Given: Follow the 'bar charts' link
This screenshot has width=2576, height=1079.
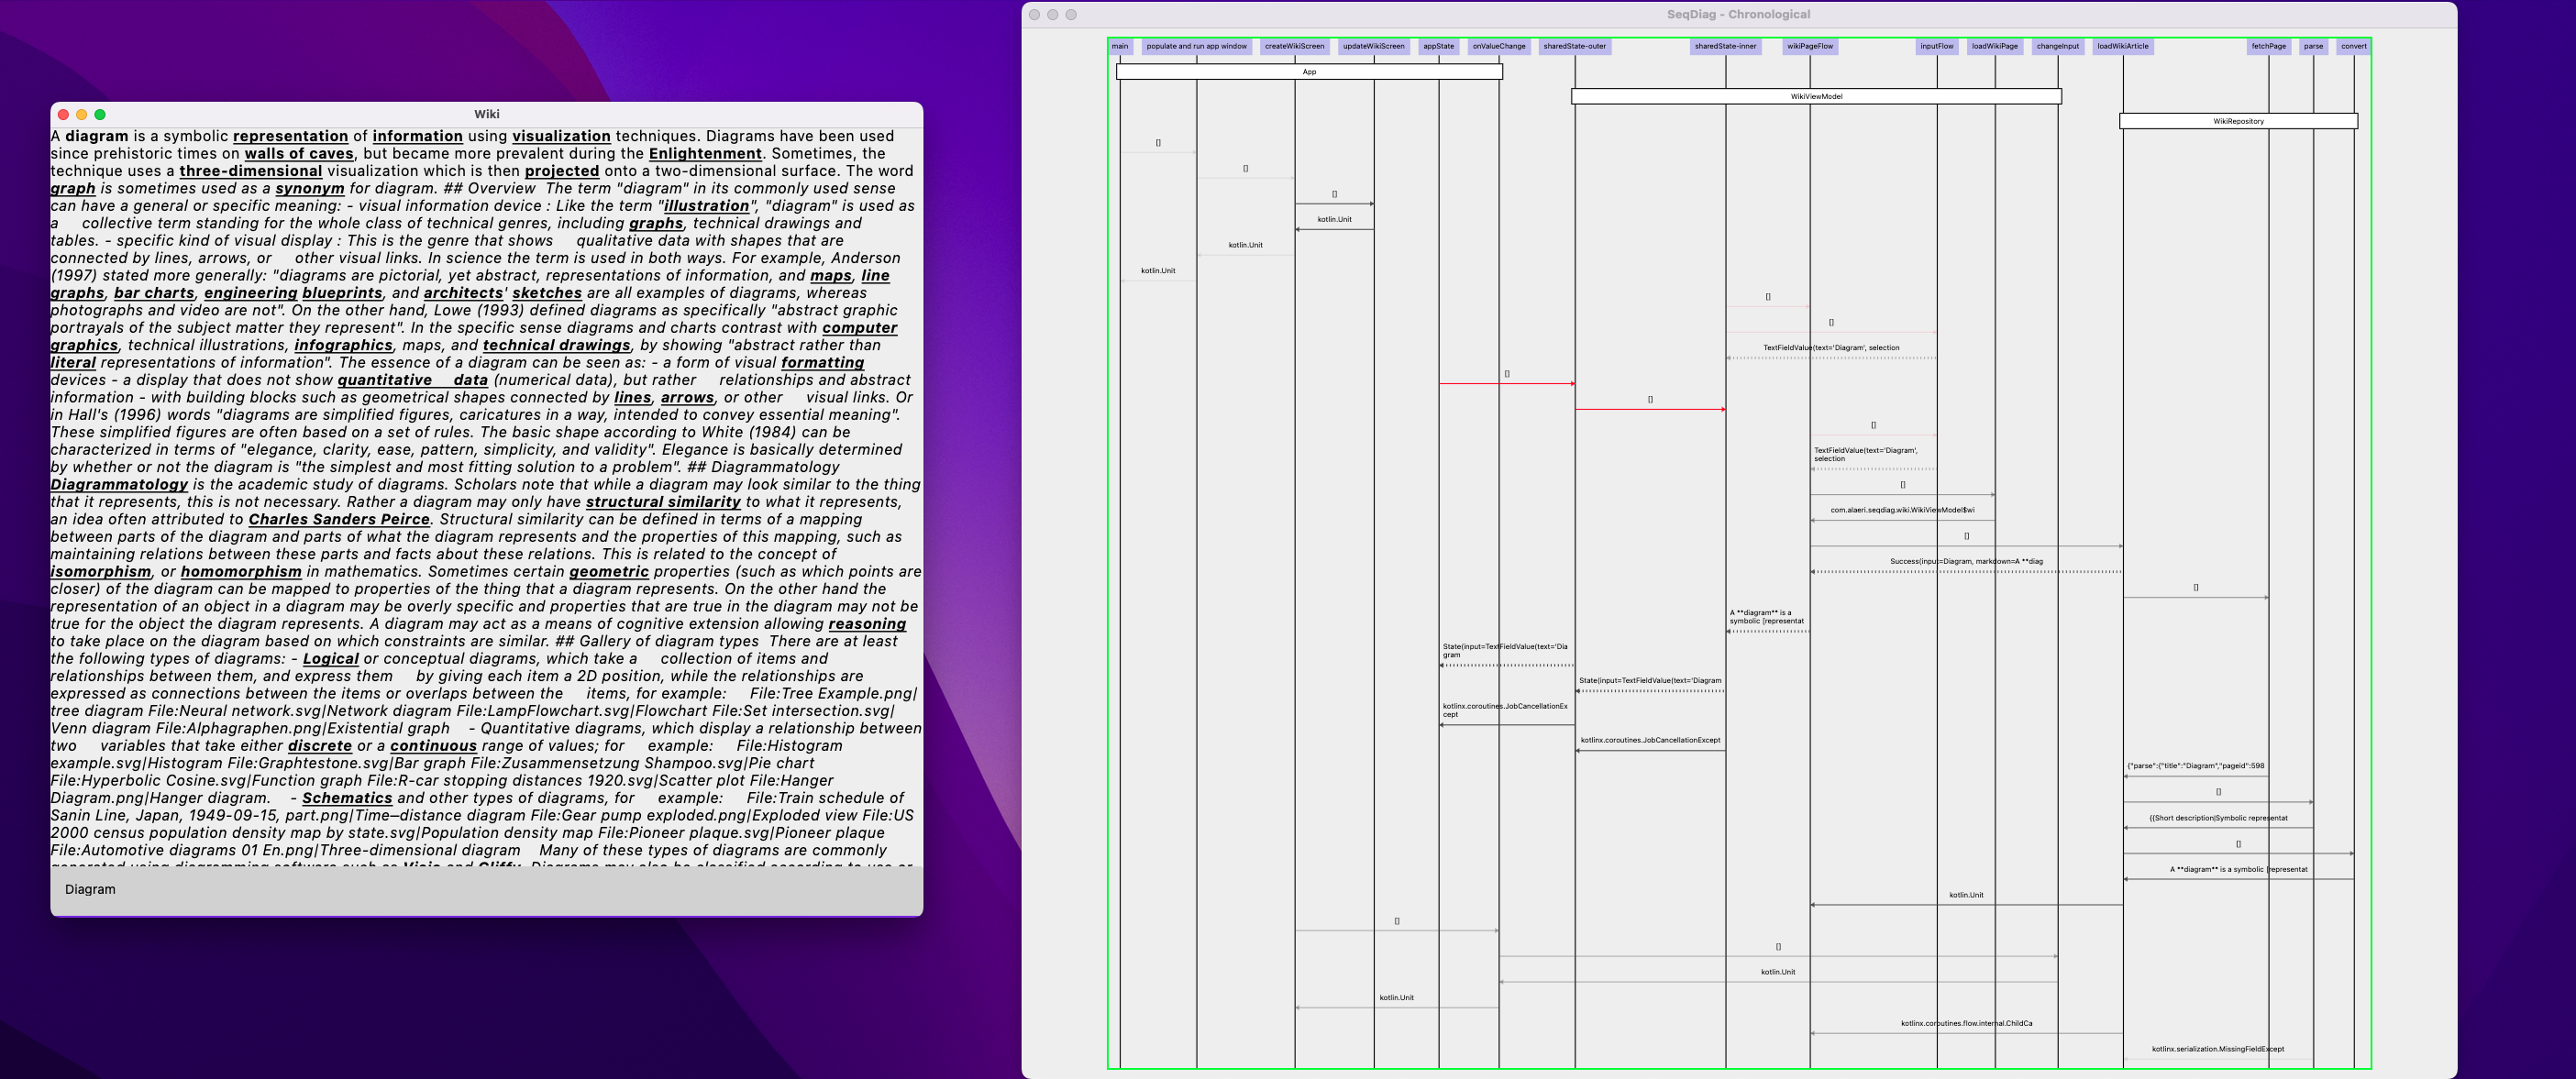Looking at the screenshot, I should click(154, 293).
